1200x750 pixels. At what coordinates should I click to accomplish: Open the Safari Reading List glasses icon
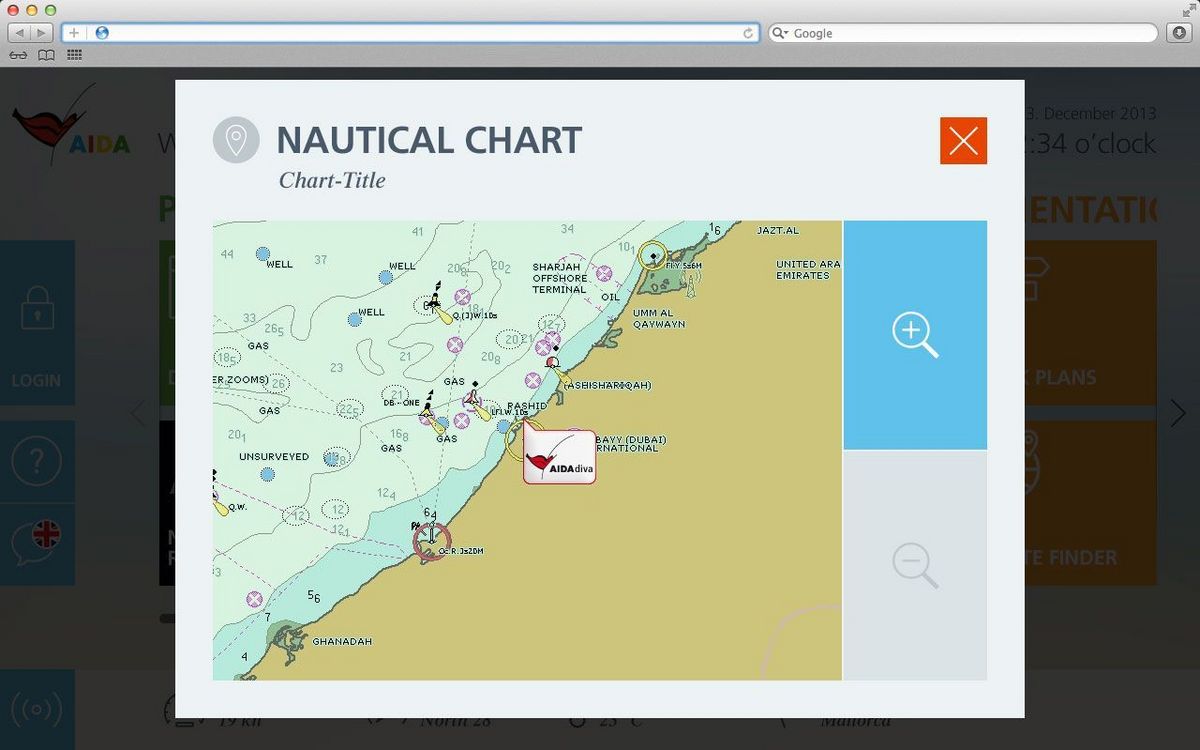pyautogui.click(x=18, y=56)
